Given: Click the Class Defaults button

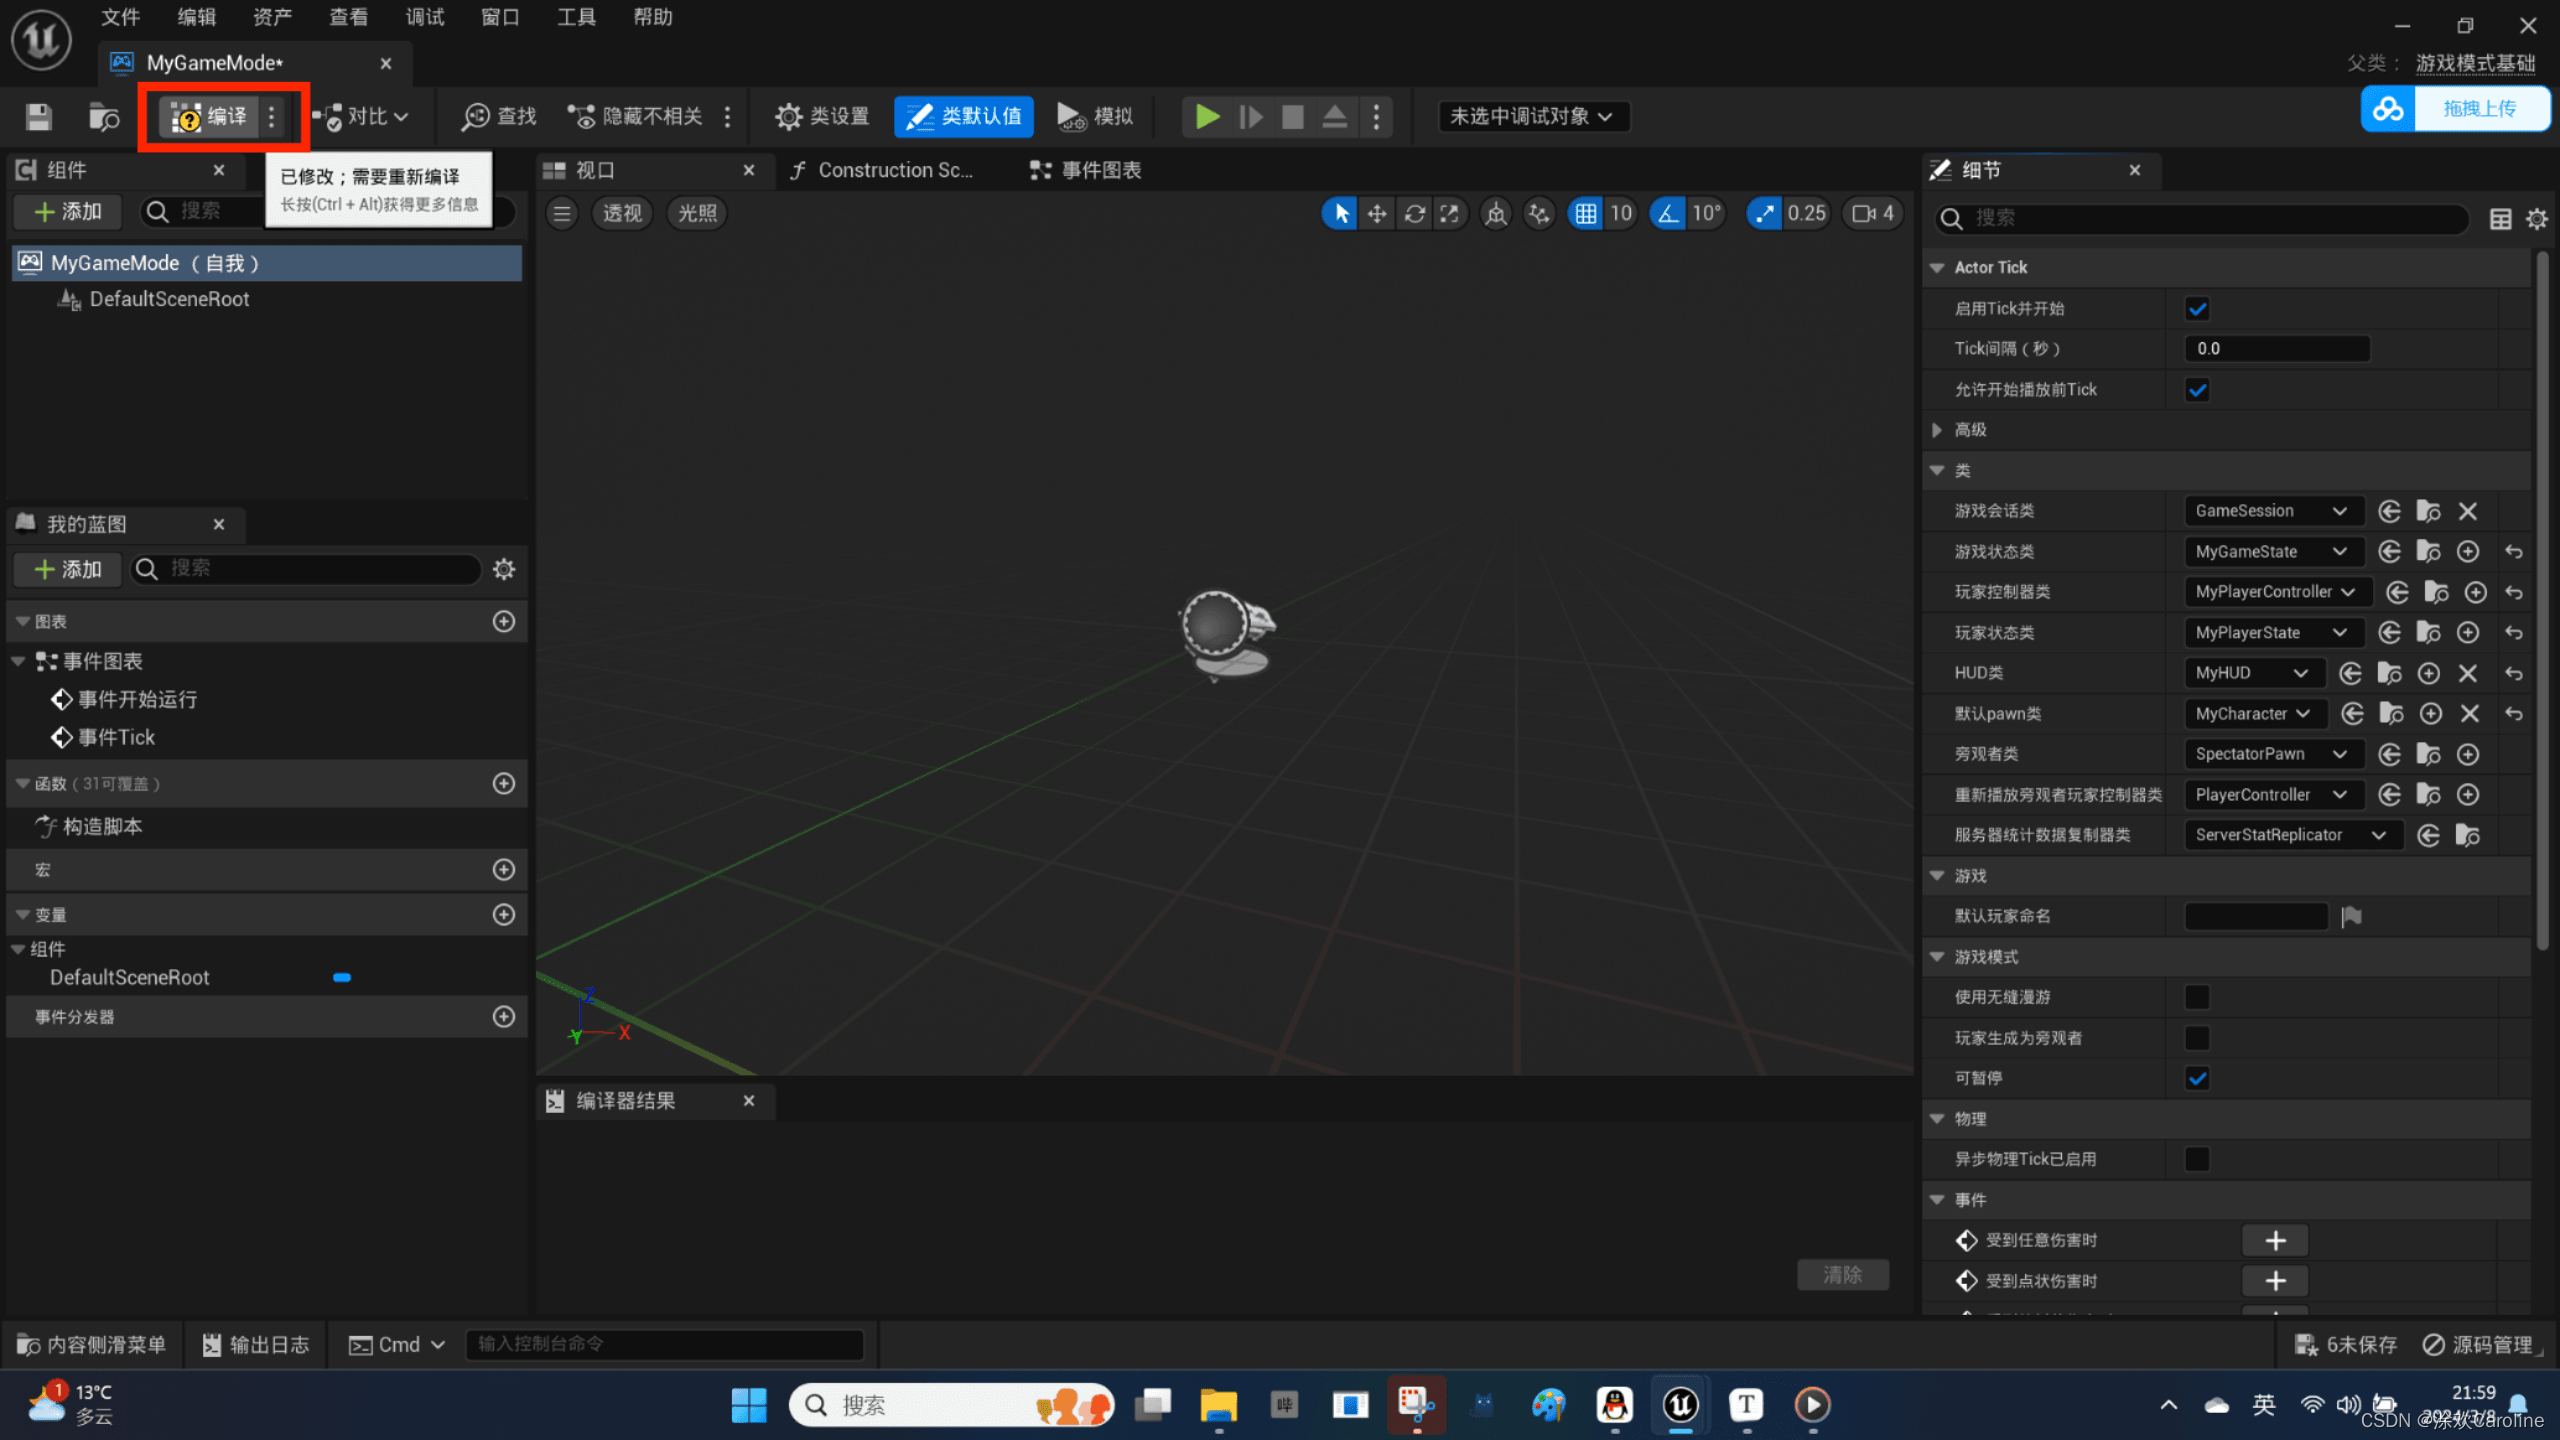Looking at the screenshot, I should click(964, 116).
